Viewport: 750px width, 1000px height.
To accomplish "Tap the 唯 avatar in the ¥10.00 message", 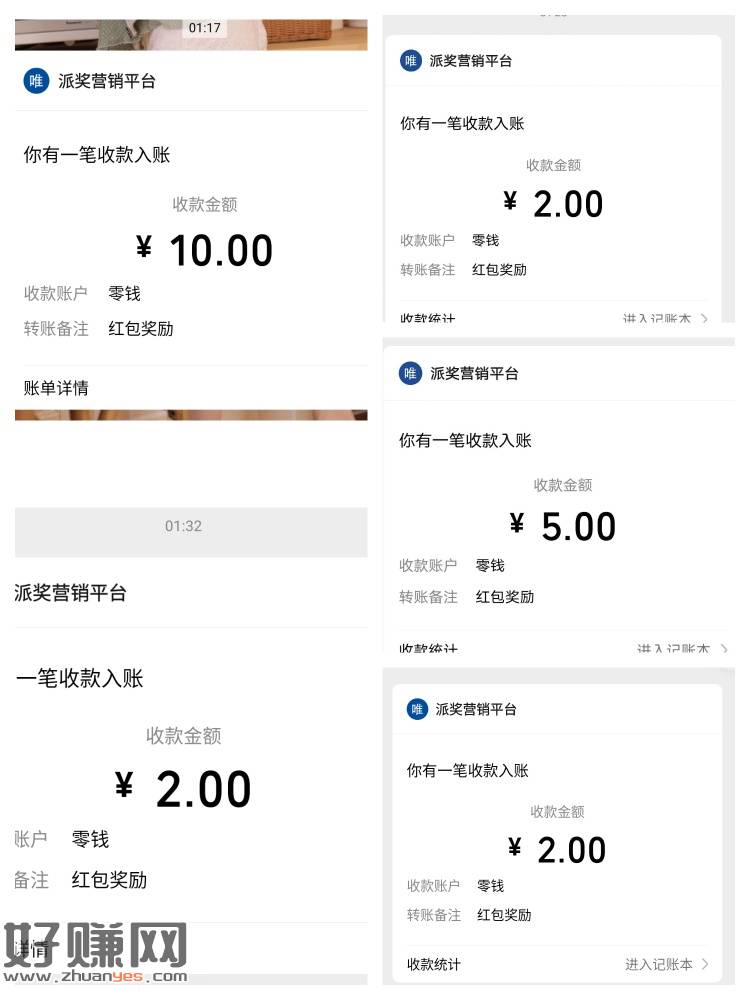I will click(36, 81).
